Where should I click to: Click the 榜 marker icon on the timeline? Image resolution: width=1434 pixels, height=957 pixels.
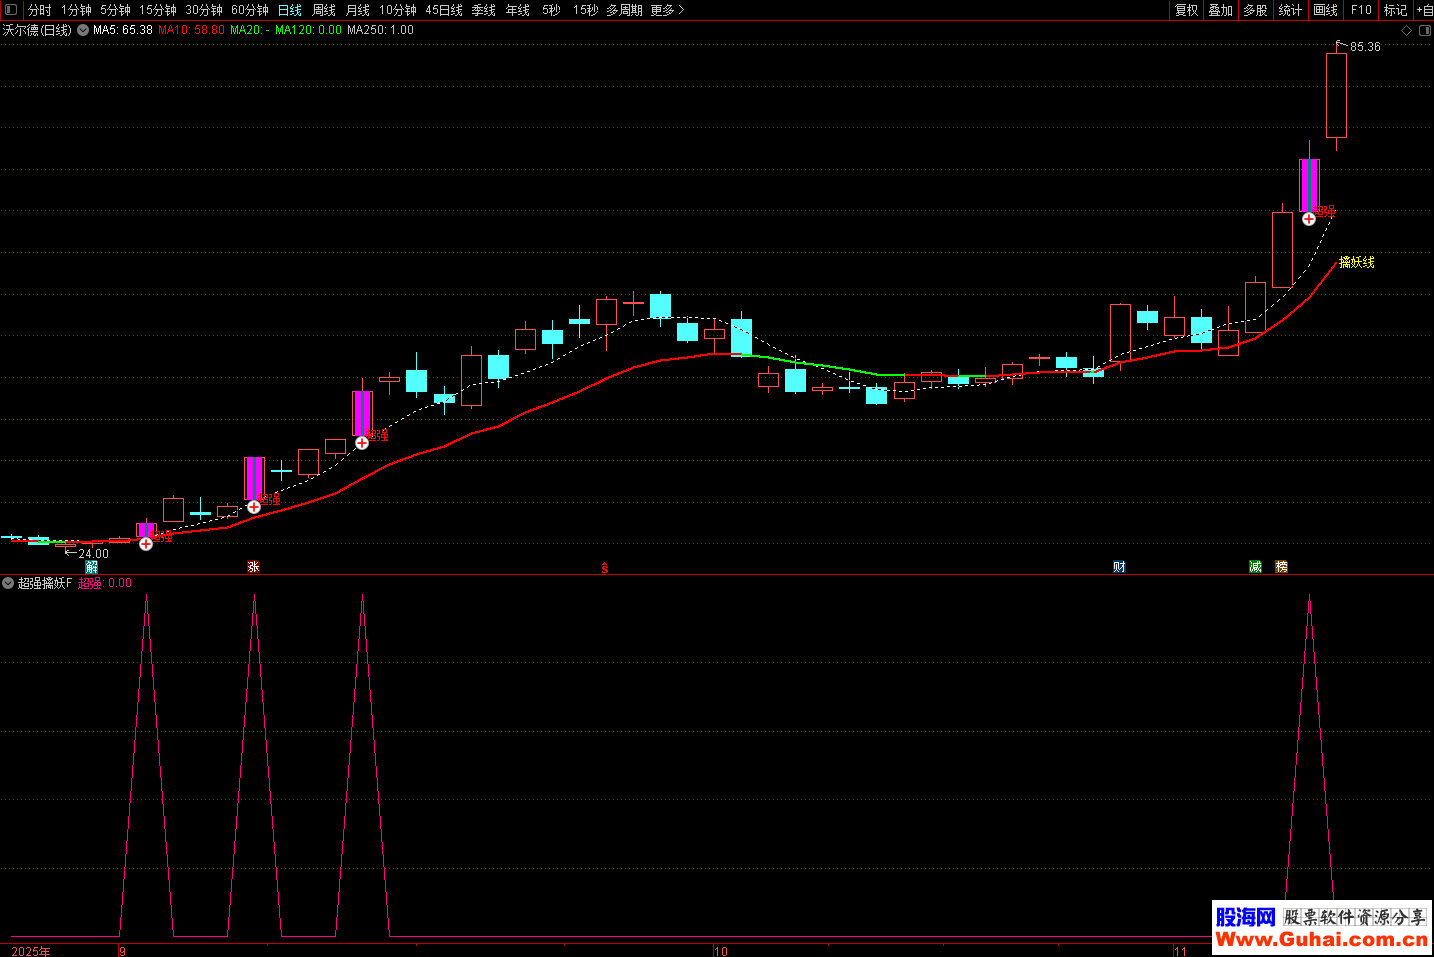point(1281,567)
